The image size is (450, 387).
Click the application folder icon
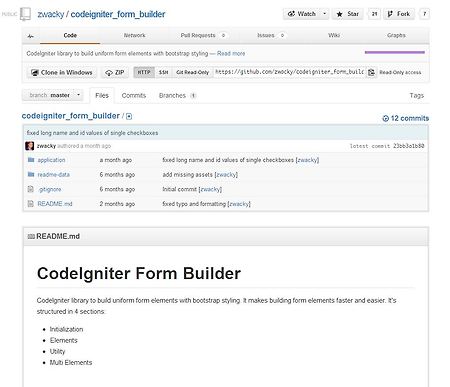click(x=31, y=160)
